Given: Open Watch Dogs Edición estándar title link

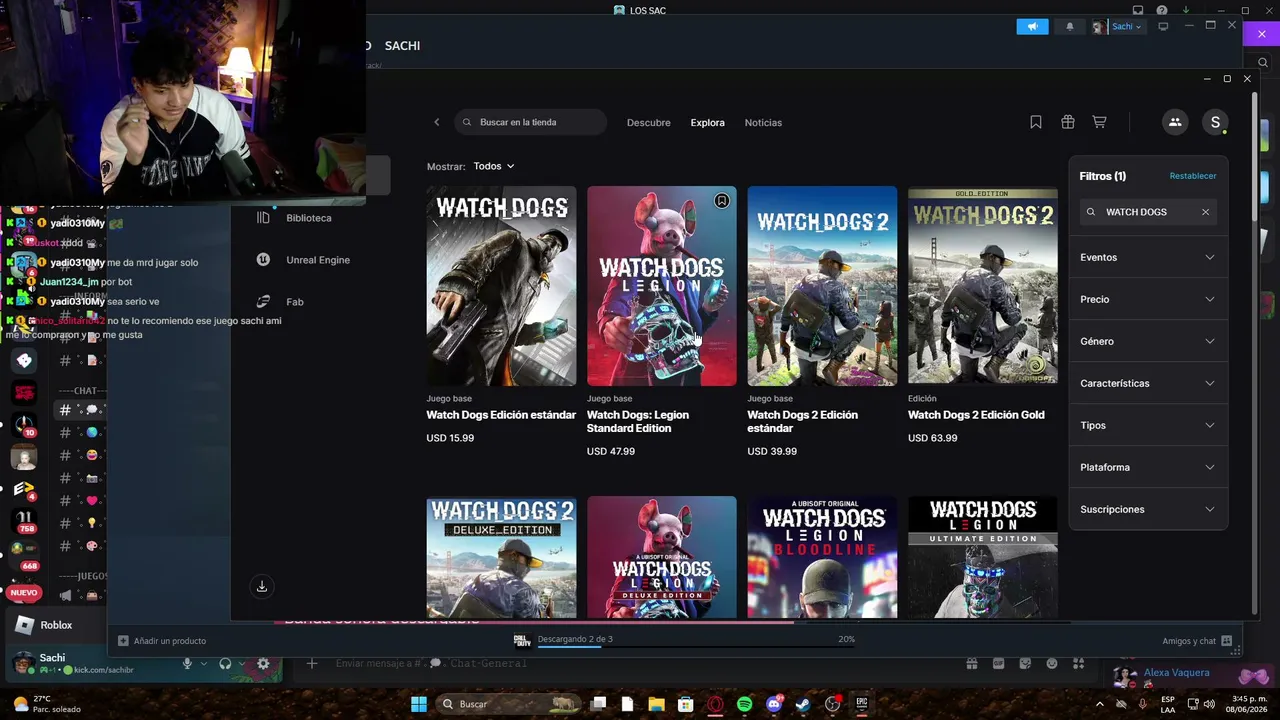Looking at the screenshot, I should coord(501,415).
